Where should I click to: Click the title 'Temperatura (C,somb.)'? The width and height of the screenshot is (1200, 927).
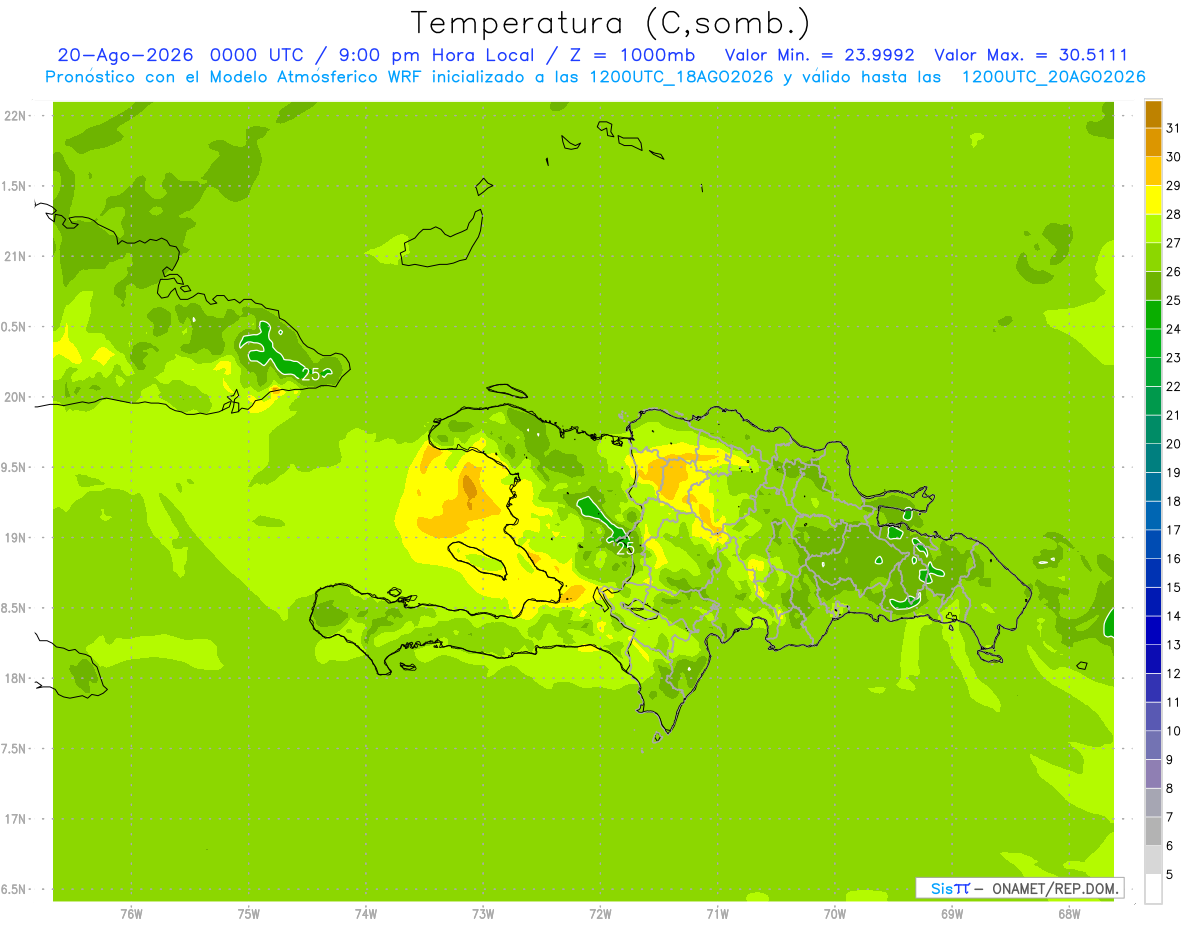(x=610, y=22)
